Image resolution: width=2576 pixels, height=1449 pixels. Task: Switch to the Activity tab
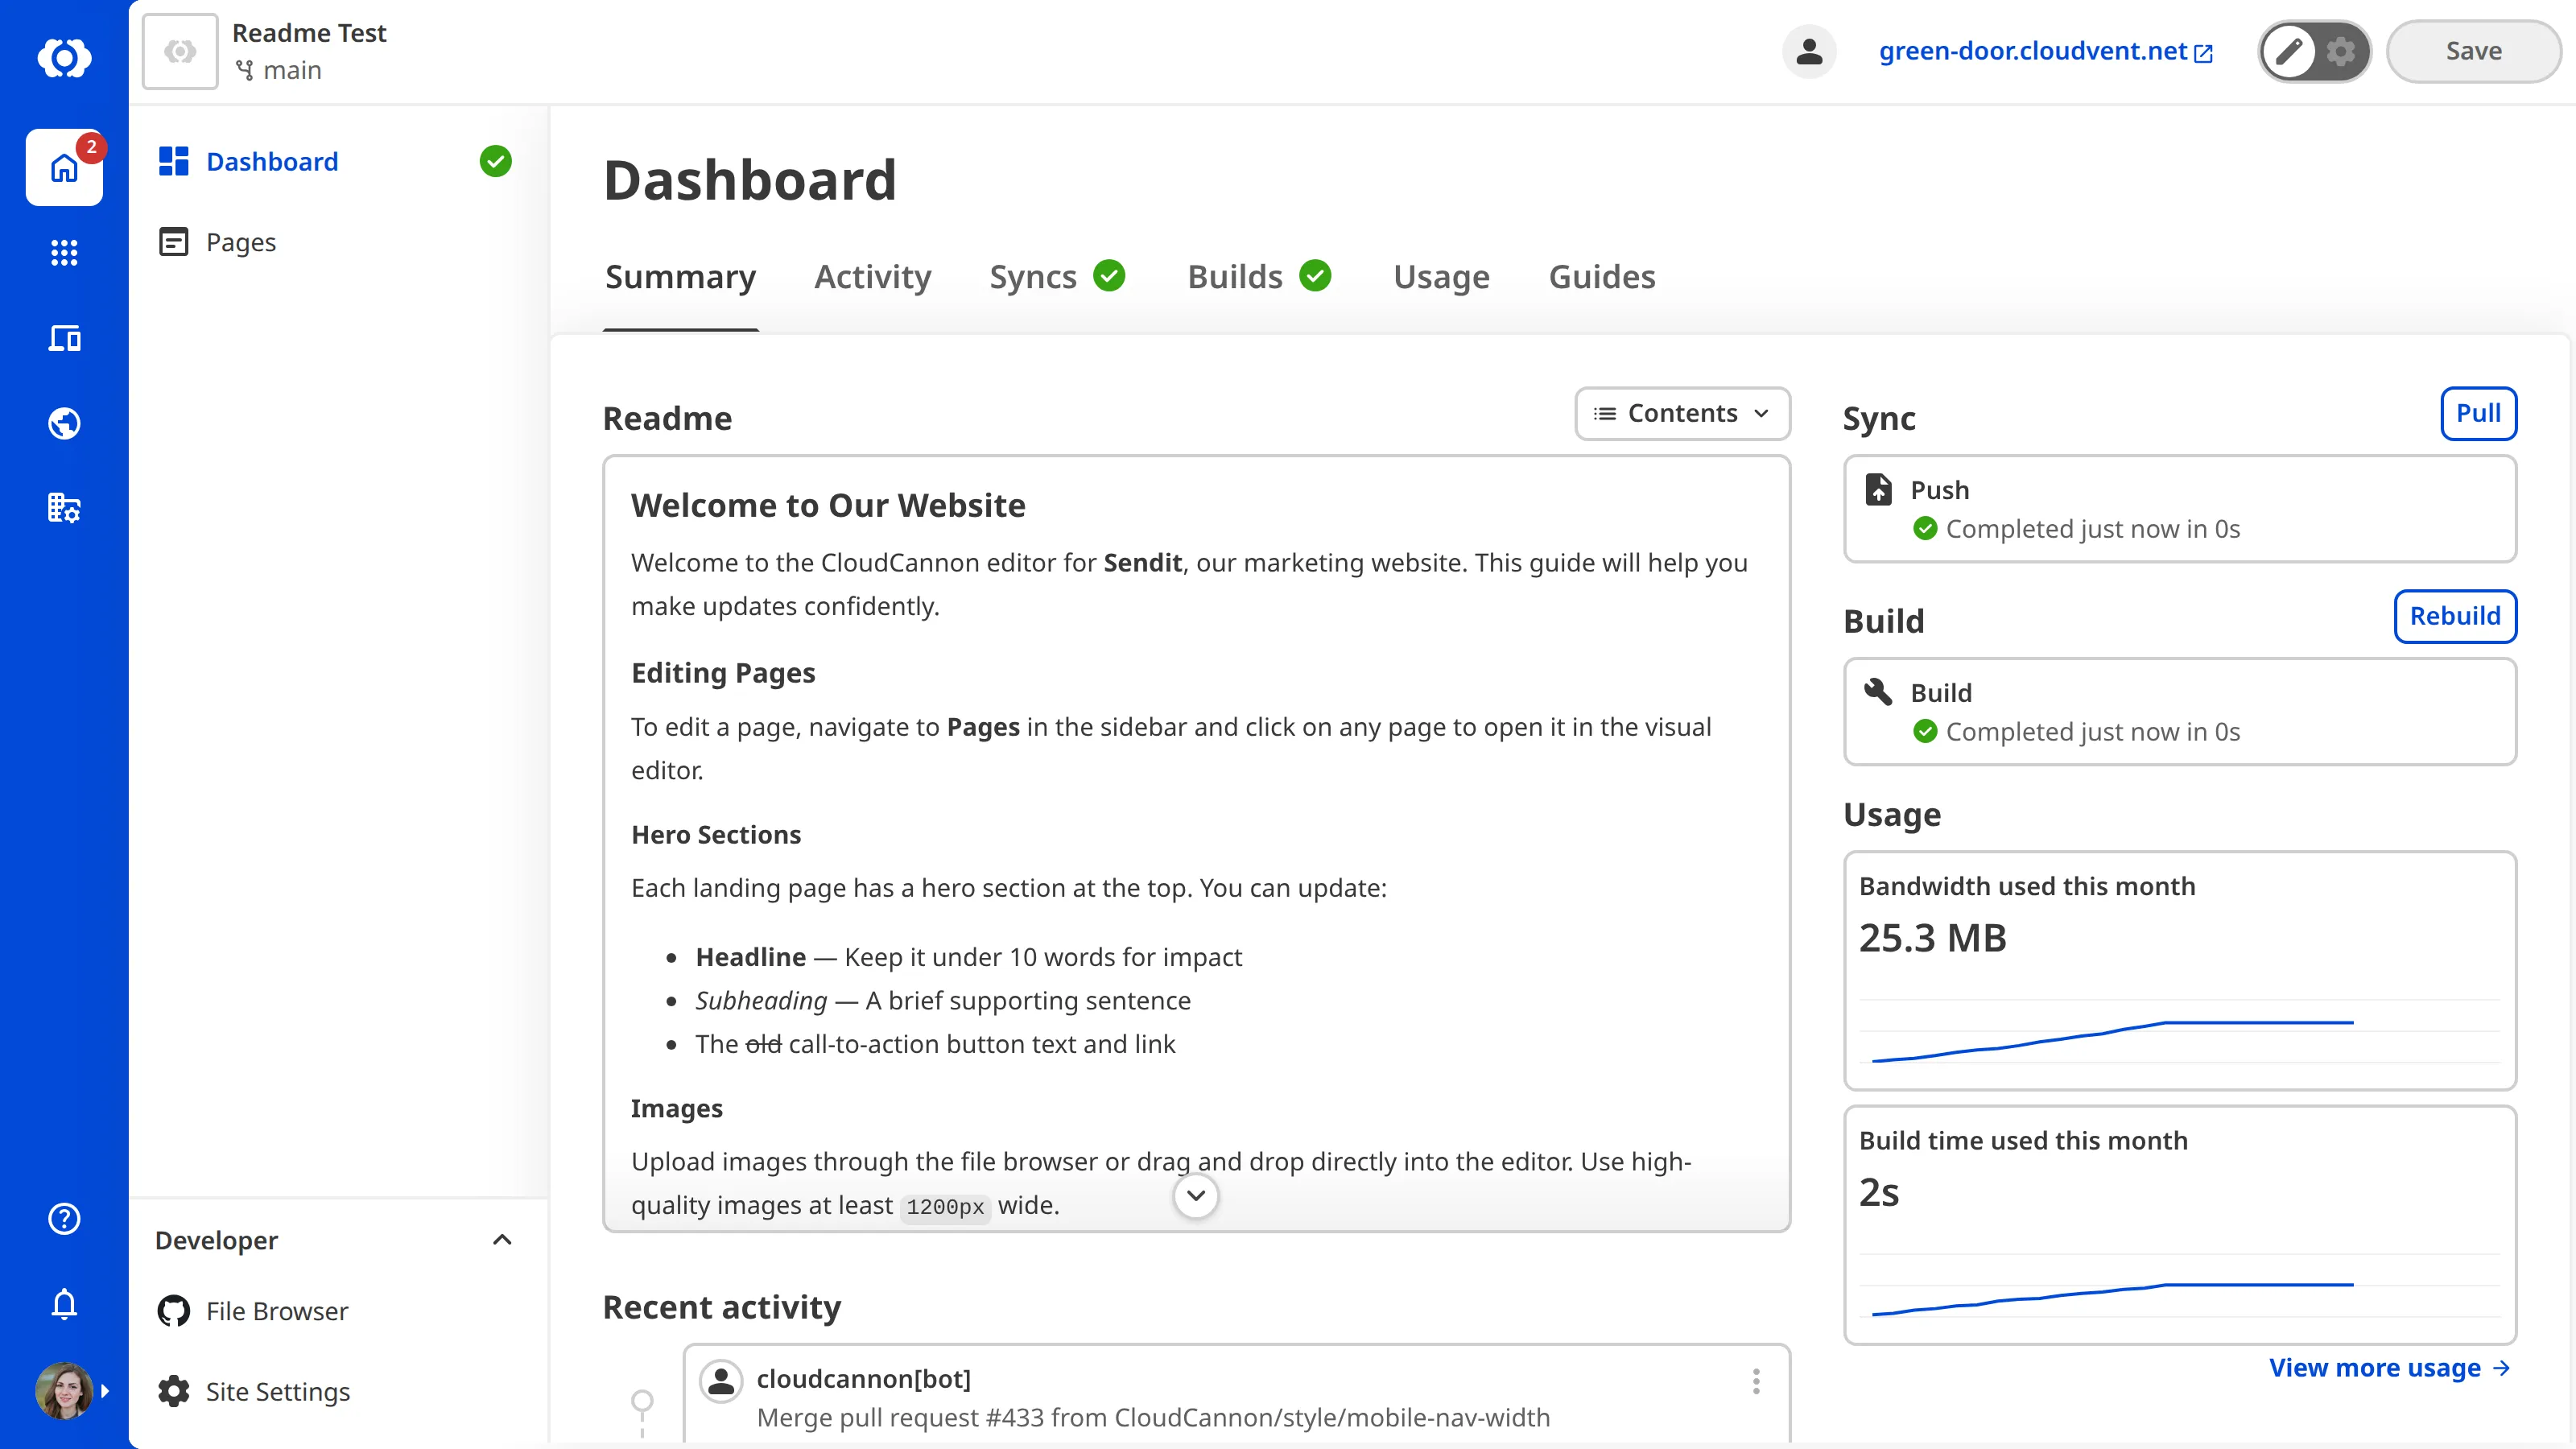point(872,277)
